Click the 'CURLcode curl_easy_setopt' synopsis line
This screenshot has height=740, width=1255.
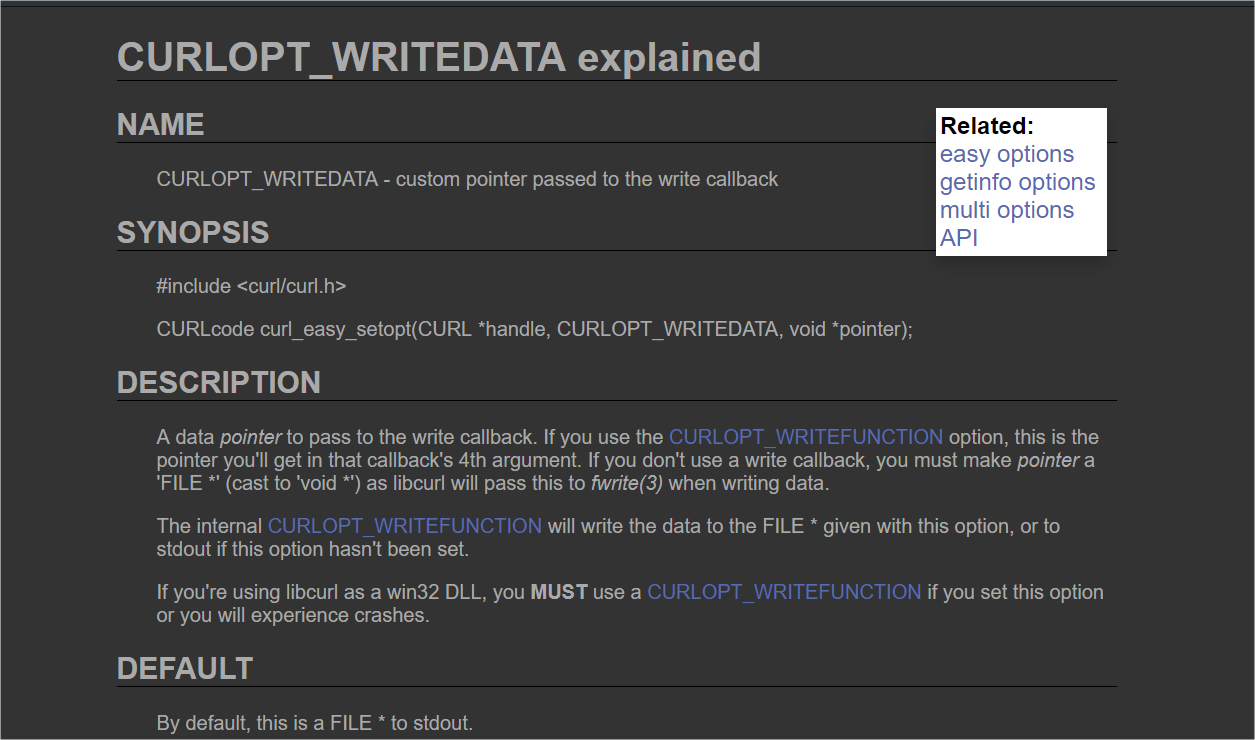point(535,330)
